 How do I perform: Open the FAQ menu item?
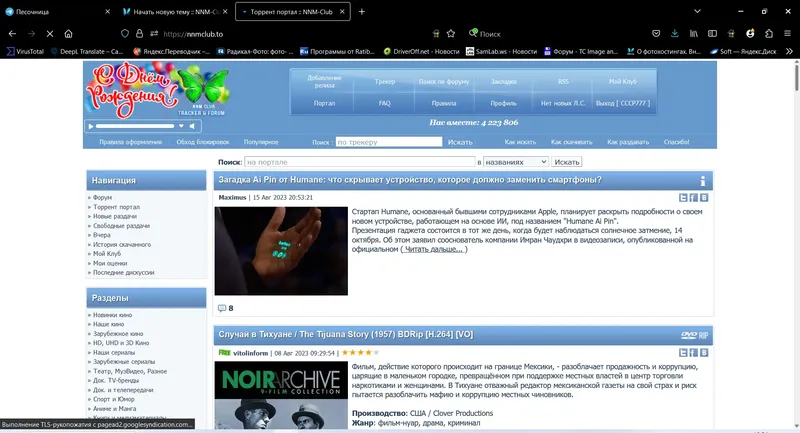385,103
